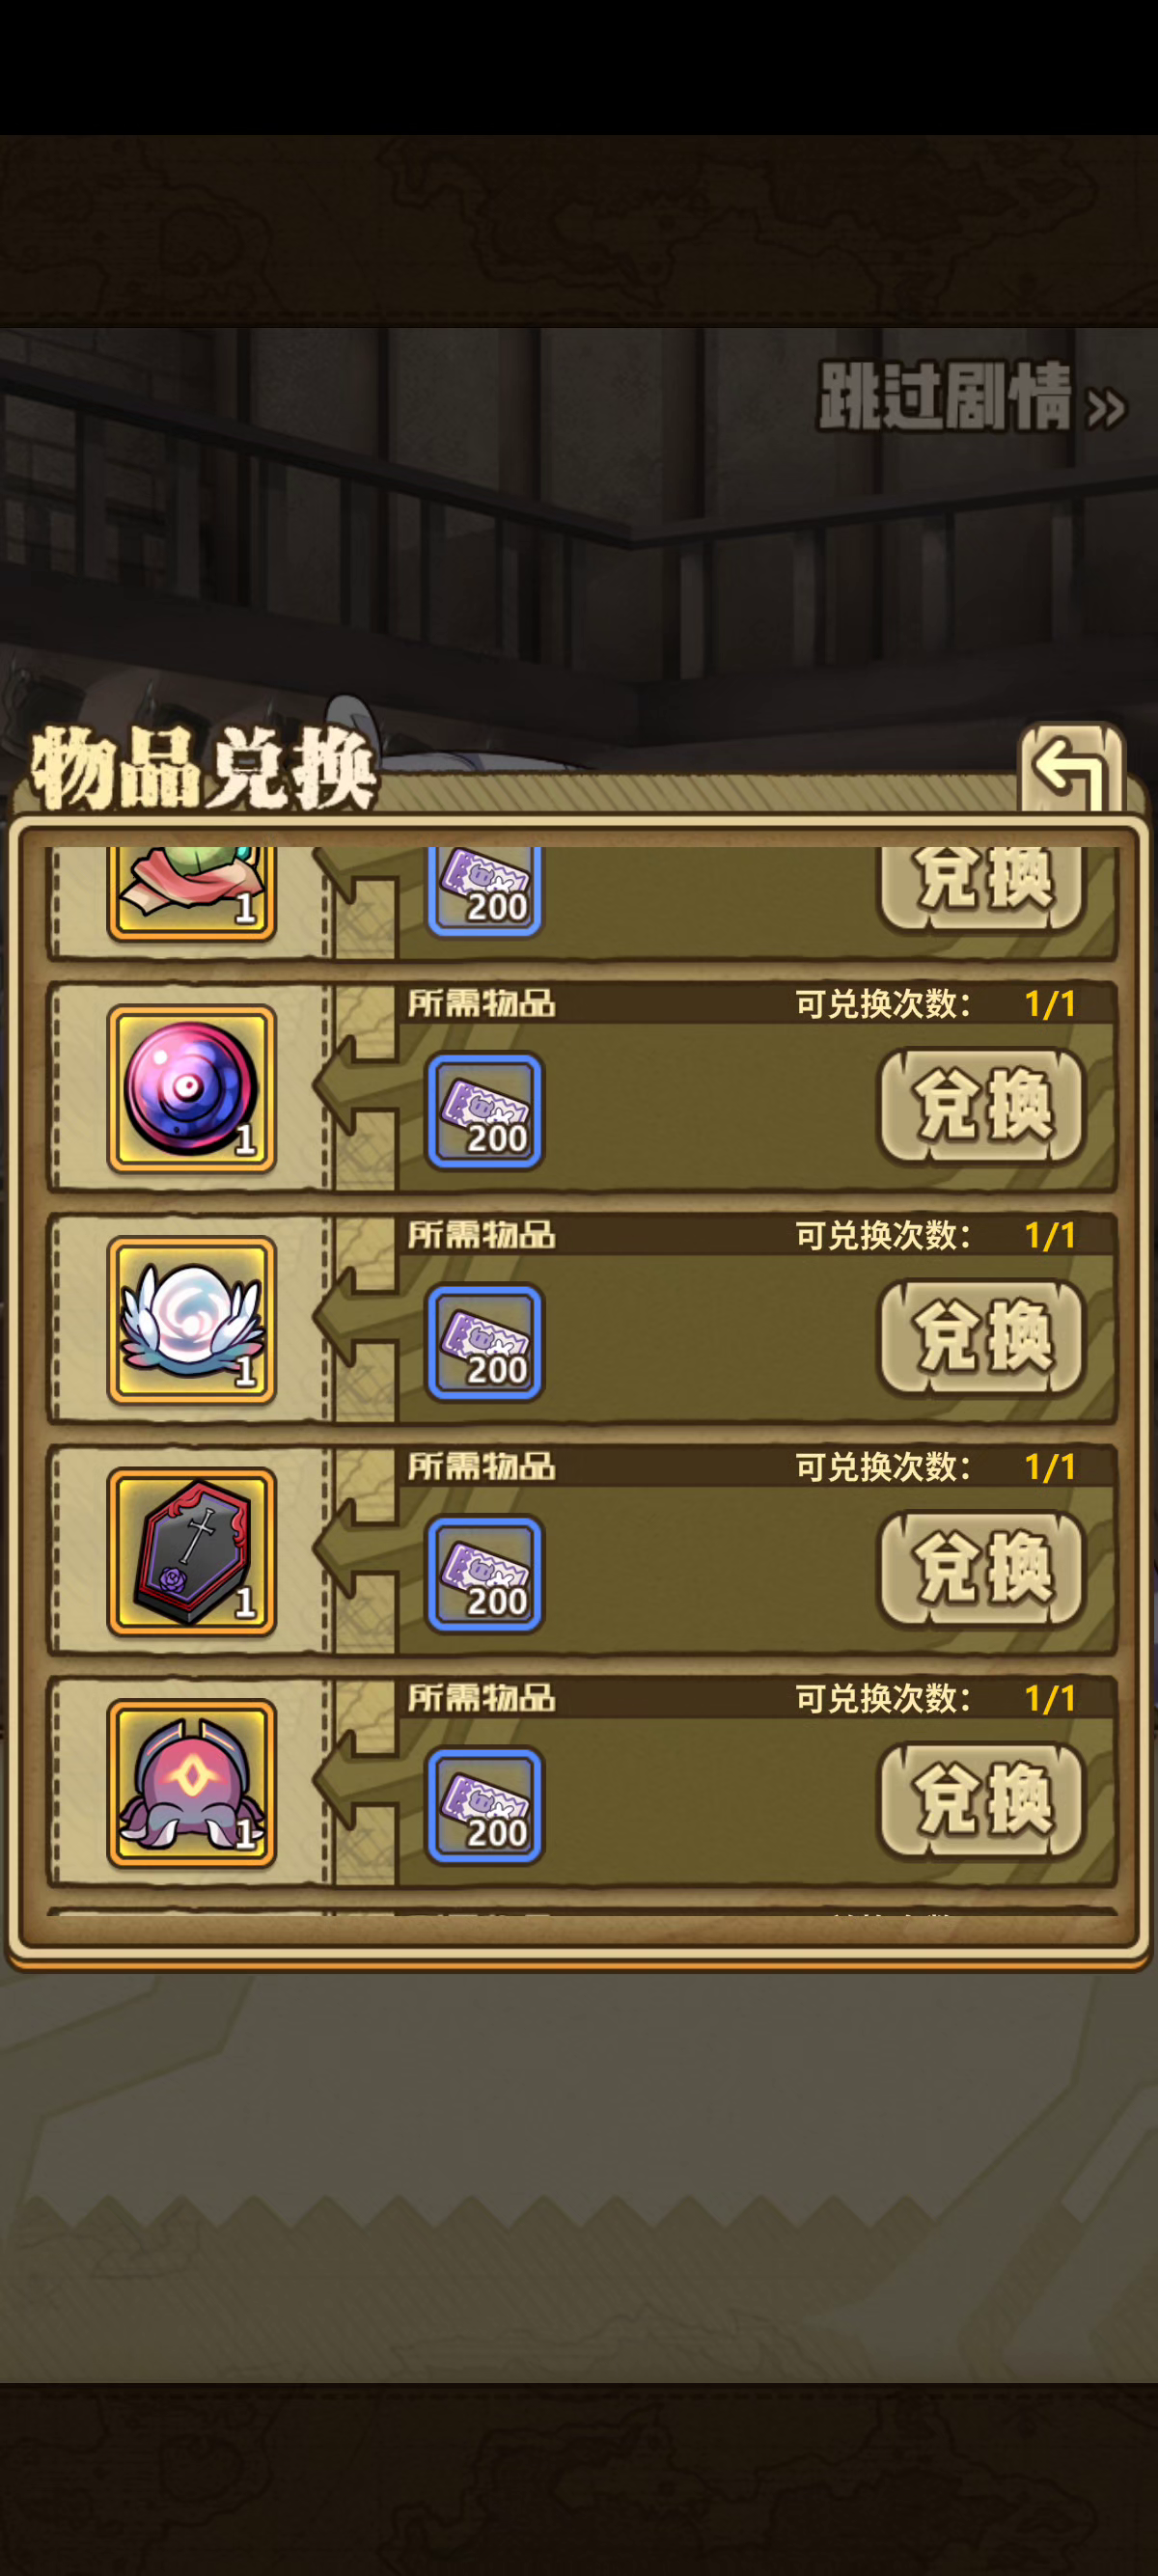
Task: Exchange for the pink eyeball orb
Action: click(x=981, y=1106)
